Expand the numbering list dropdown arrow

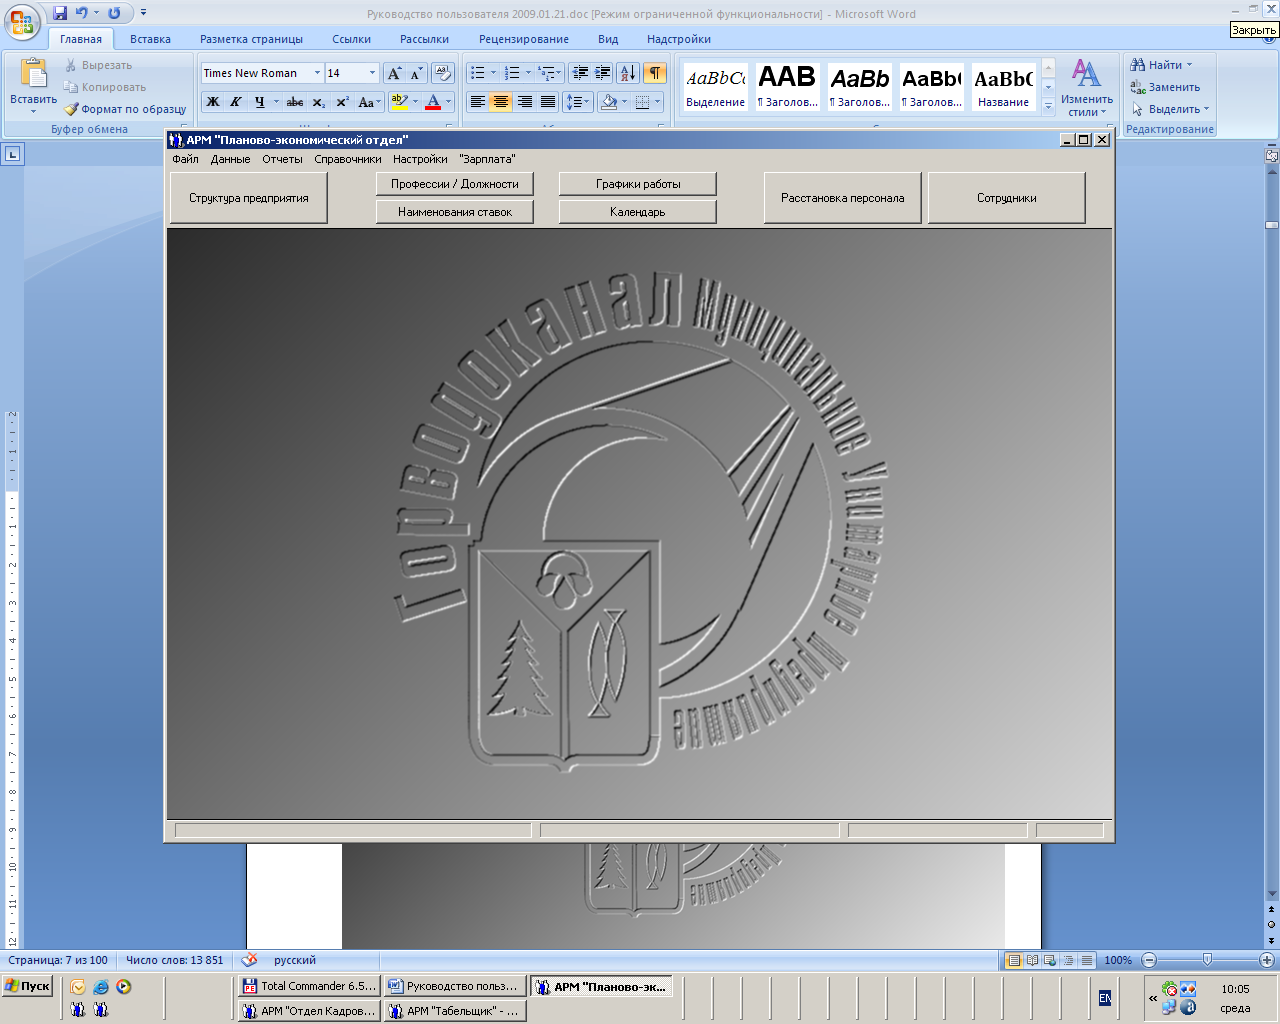coord(528,73)
